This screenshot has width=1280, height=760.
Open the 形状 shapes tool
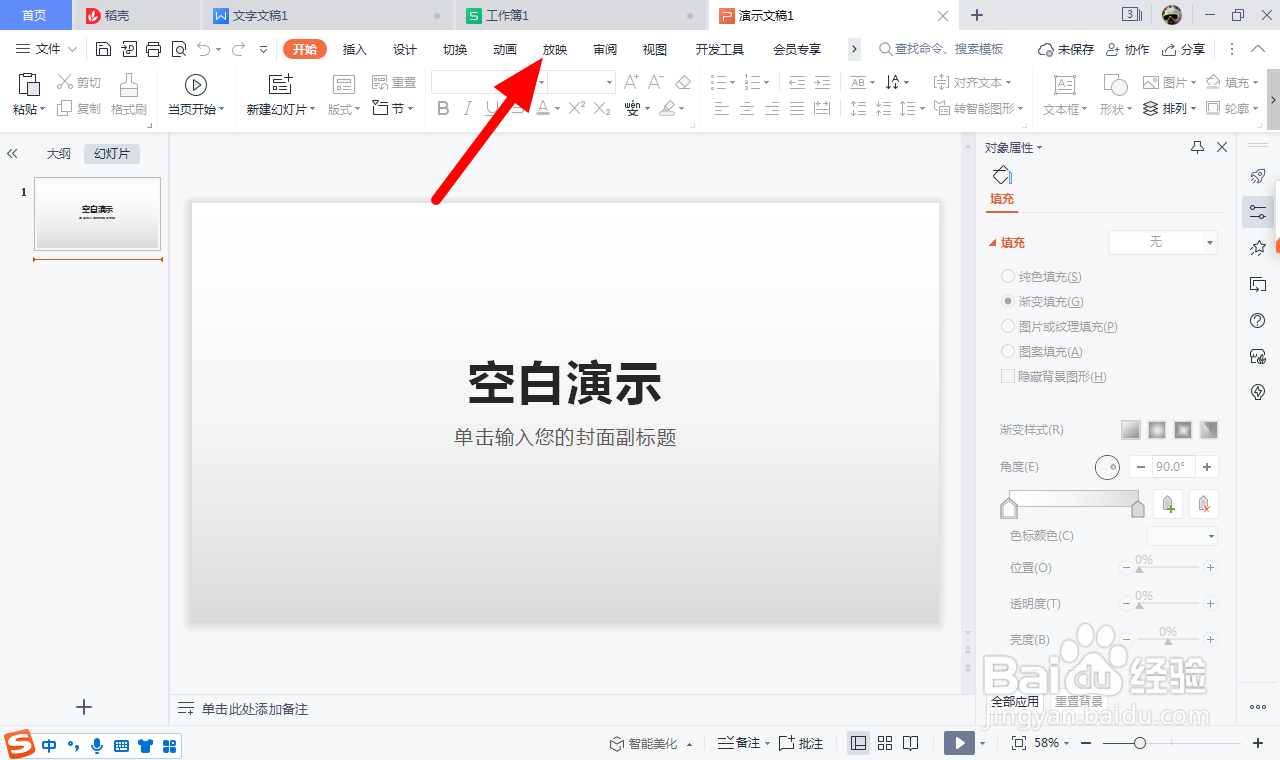click(1113, 96)
